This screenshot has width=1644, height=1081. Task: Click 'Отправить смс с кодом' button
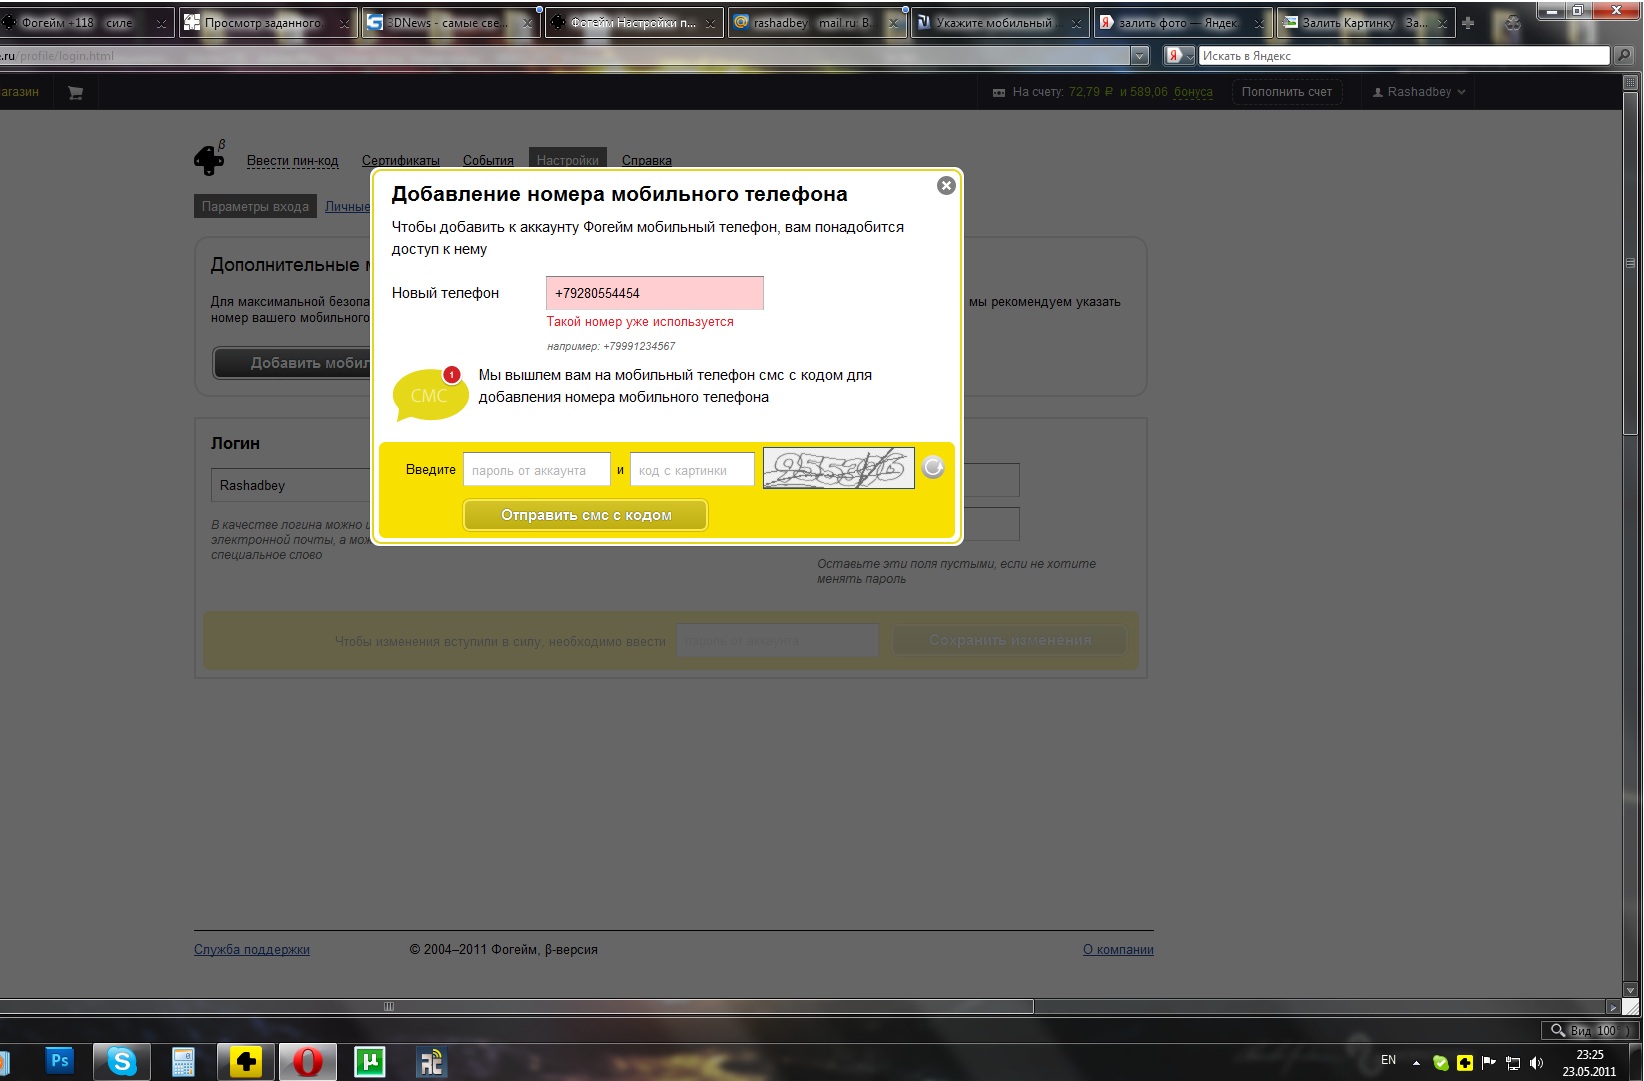pyautogui.click(x=586, y=515)
